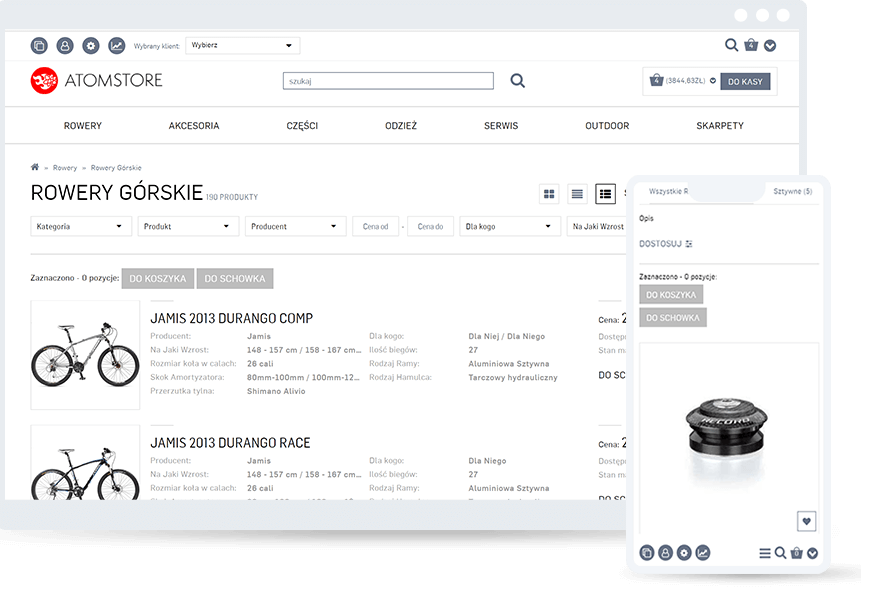This screenshot has width=886, height=600.
Task: Expand the cart summary arrow next to the total
Action: point(713,81)
